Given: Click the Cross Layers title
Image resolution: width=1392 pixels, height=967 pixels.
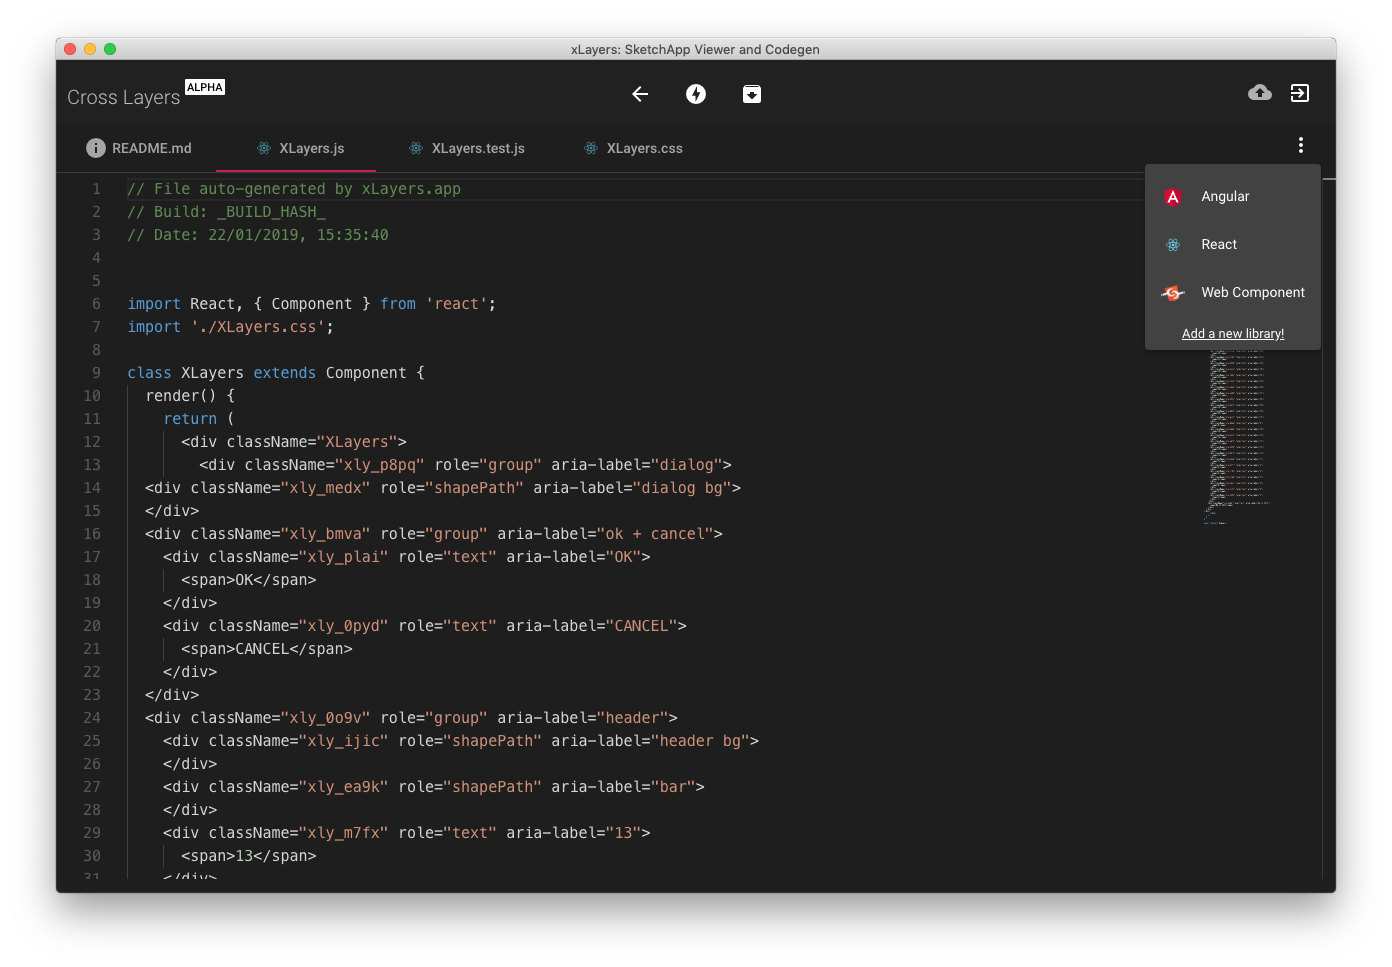Looking at the screenshot, I should tap(123, 97).
